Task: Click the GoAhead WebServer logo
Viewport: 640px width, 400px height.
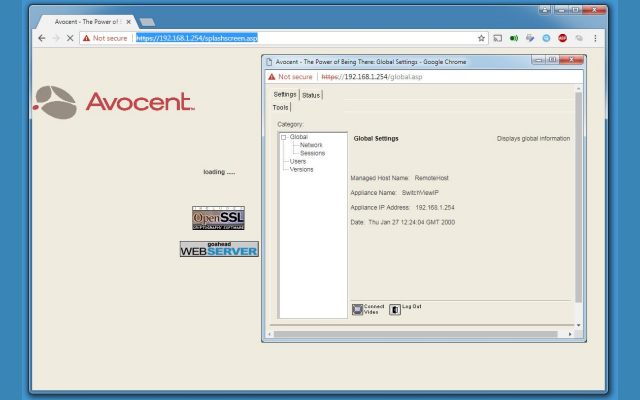Action: pyautogui.click(x=219, y=249)
